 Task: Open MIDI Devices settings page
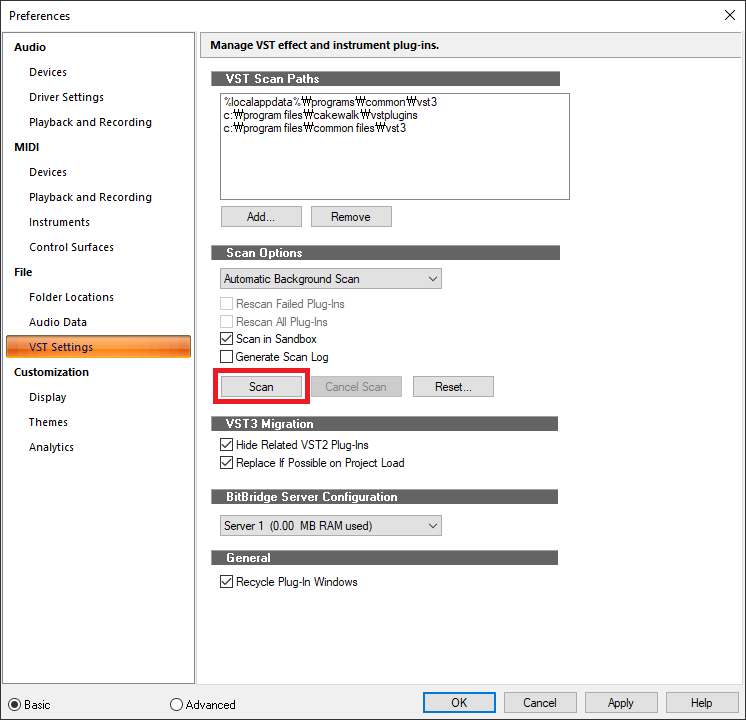[x=48, y=172]
